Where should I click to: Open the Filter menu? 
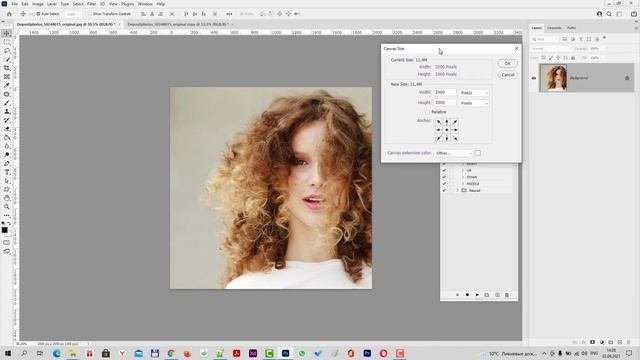click(x=91, y=4)
